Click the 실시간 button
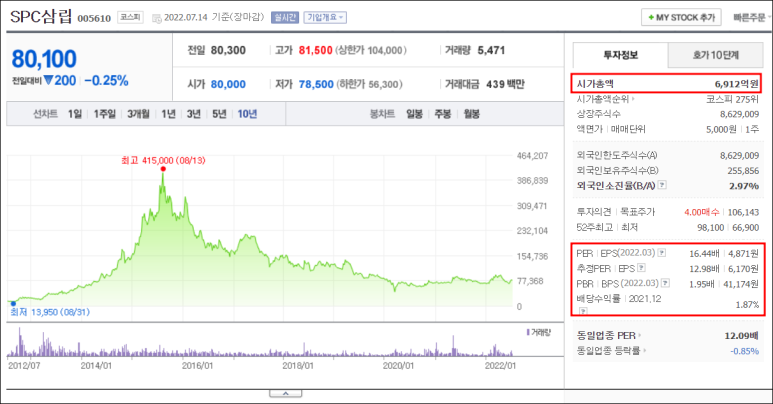This screenshot has width=773, height=404. (284, 17)
